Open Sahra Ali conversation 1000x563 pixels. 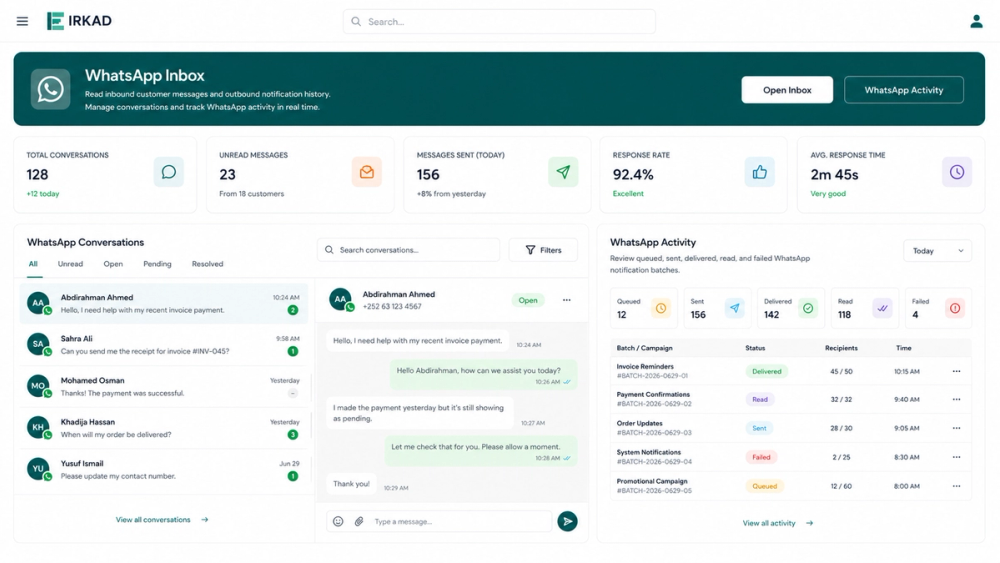coord(163,345)
